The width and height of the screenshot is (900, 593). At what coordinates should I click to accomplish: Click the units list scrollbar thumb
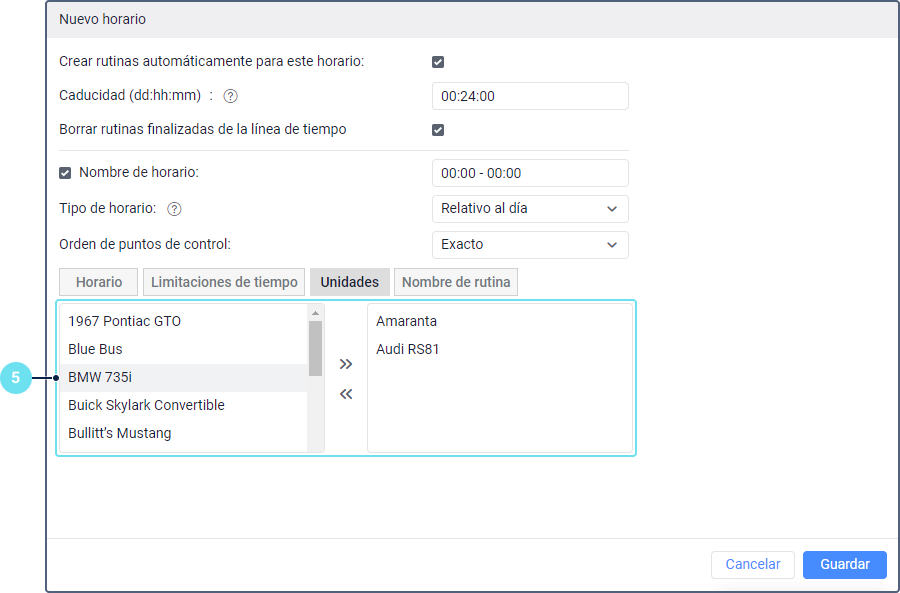(315, 348)
